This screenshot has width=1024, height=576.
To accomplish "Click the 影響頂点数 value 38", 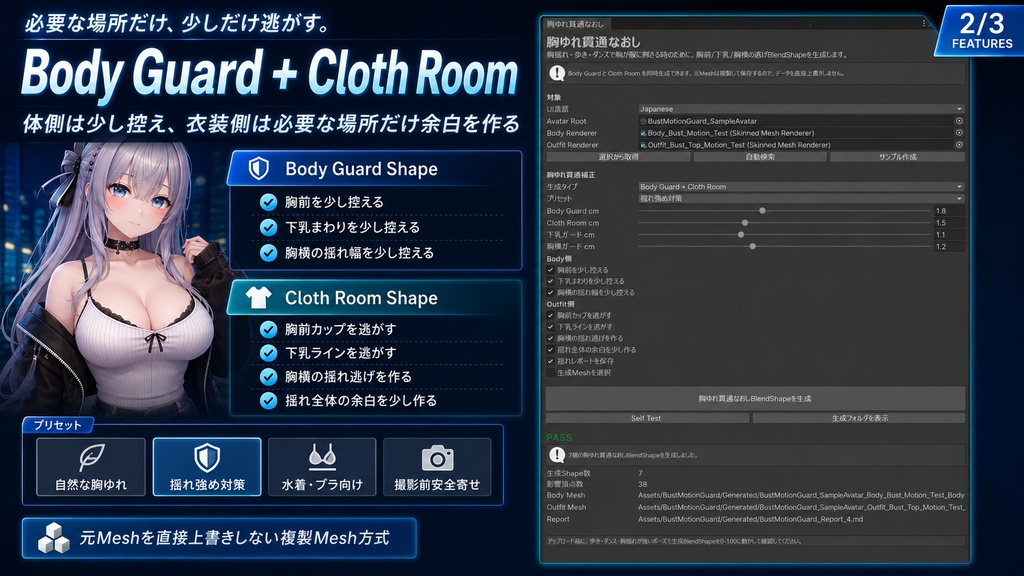I will (643, 485).
